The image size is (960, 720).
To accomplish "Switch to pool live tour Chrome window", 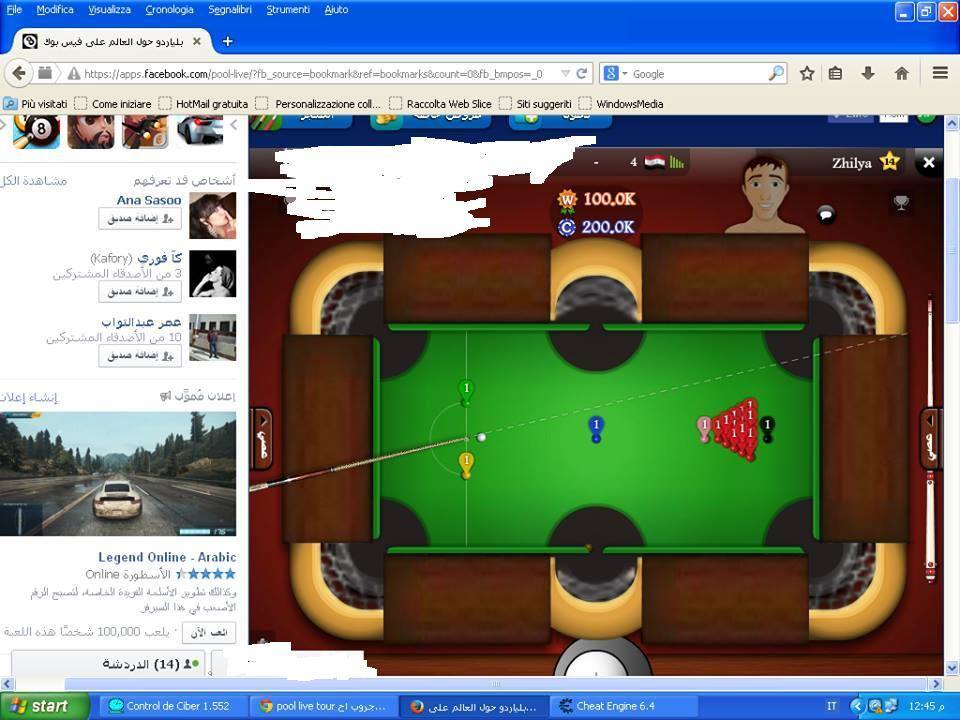I will click(x=323, y=706).
